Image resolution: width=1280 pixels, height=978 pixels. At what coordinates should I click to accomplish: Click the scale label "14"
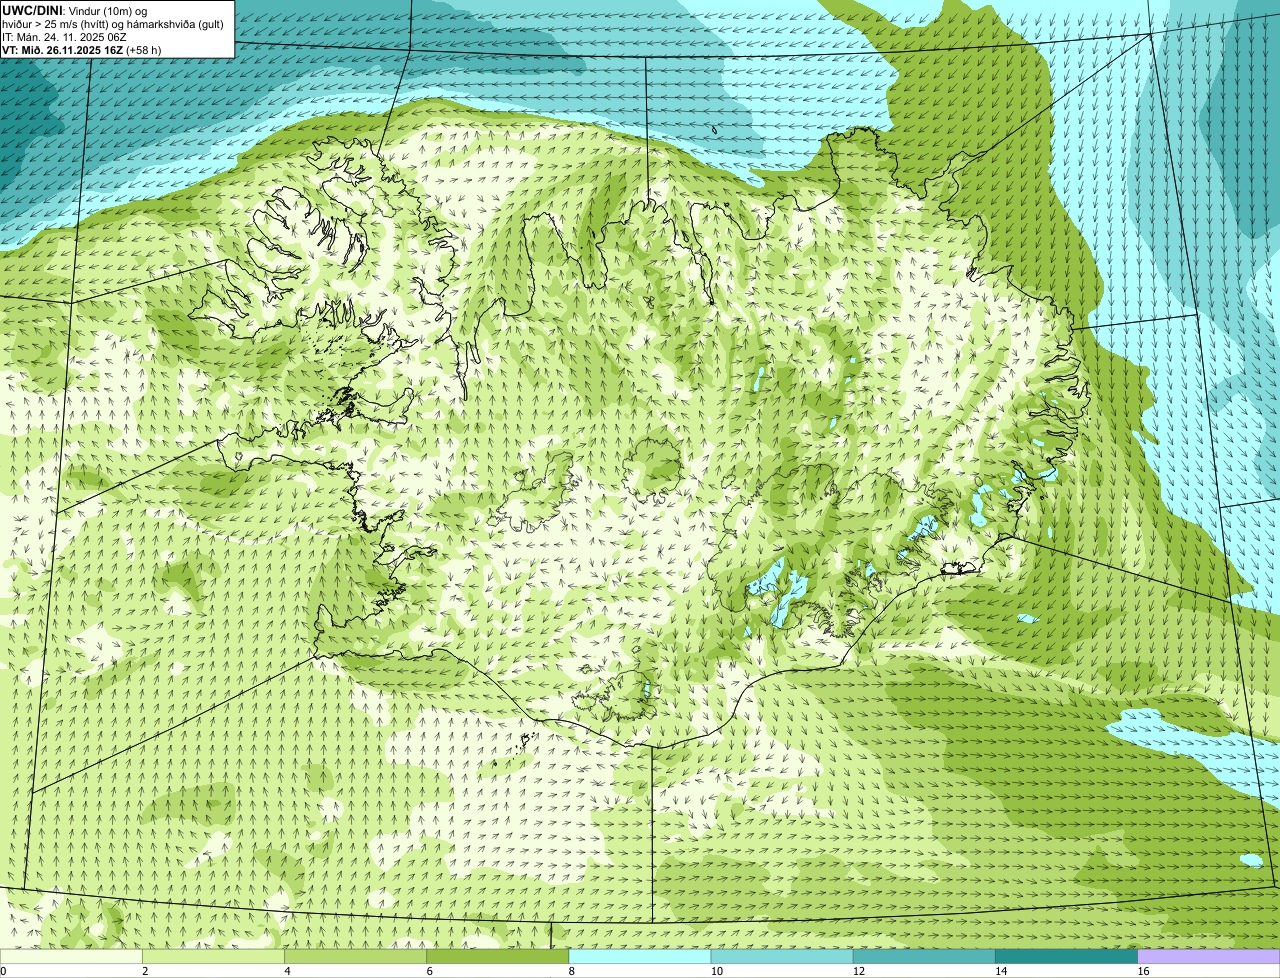point(1001,971)
